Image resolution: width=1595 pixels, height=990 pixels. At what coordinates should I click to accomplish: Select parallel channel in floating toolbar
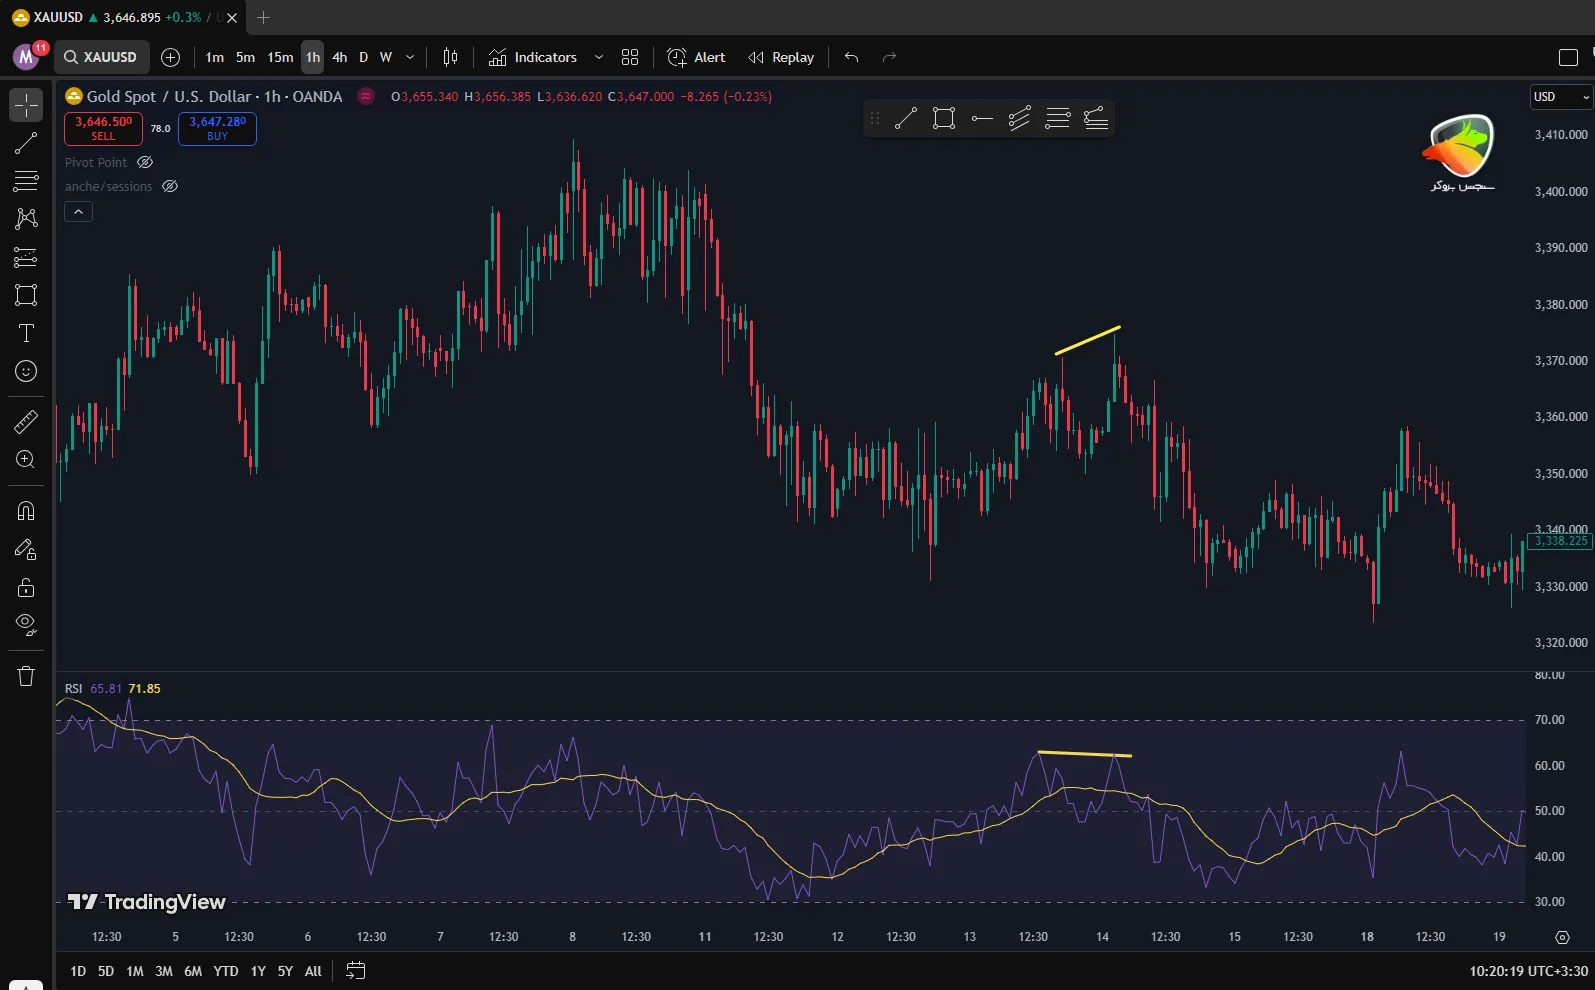pos(1020,119)
